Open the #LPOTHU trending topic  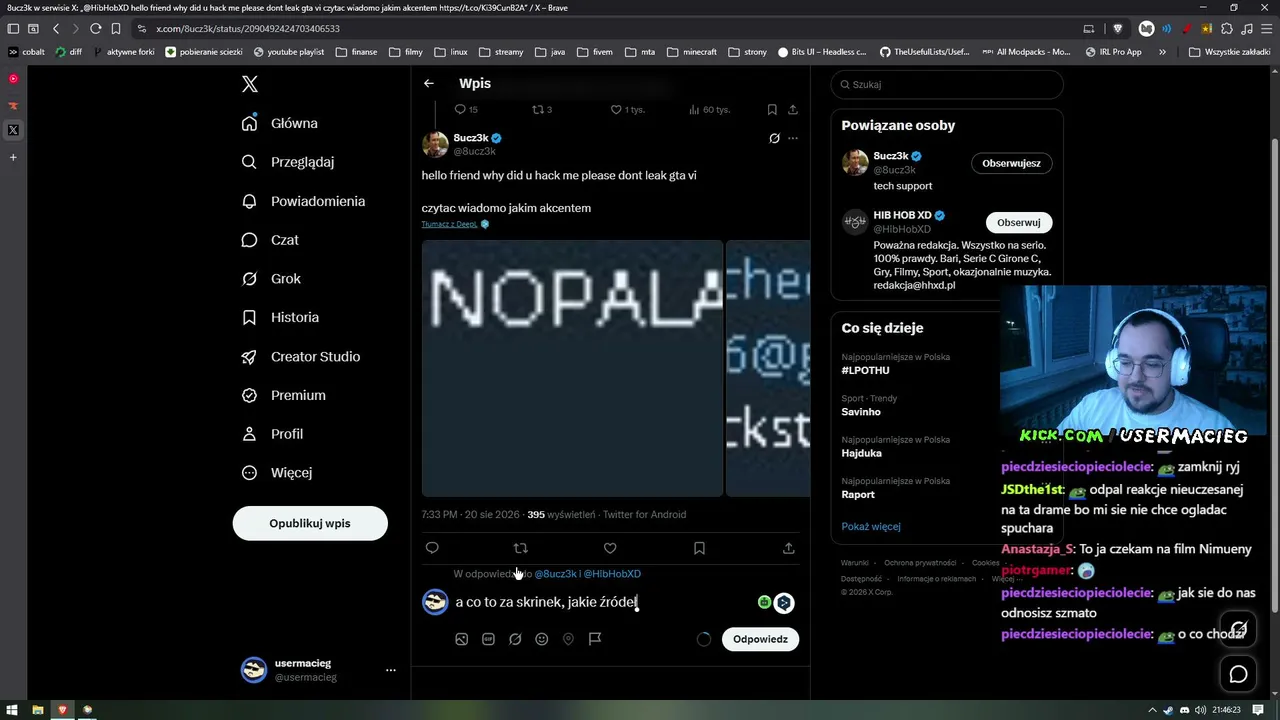click(865, 370)
